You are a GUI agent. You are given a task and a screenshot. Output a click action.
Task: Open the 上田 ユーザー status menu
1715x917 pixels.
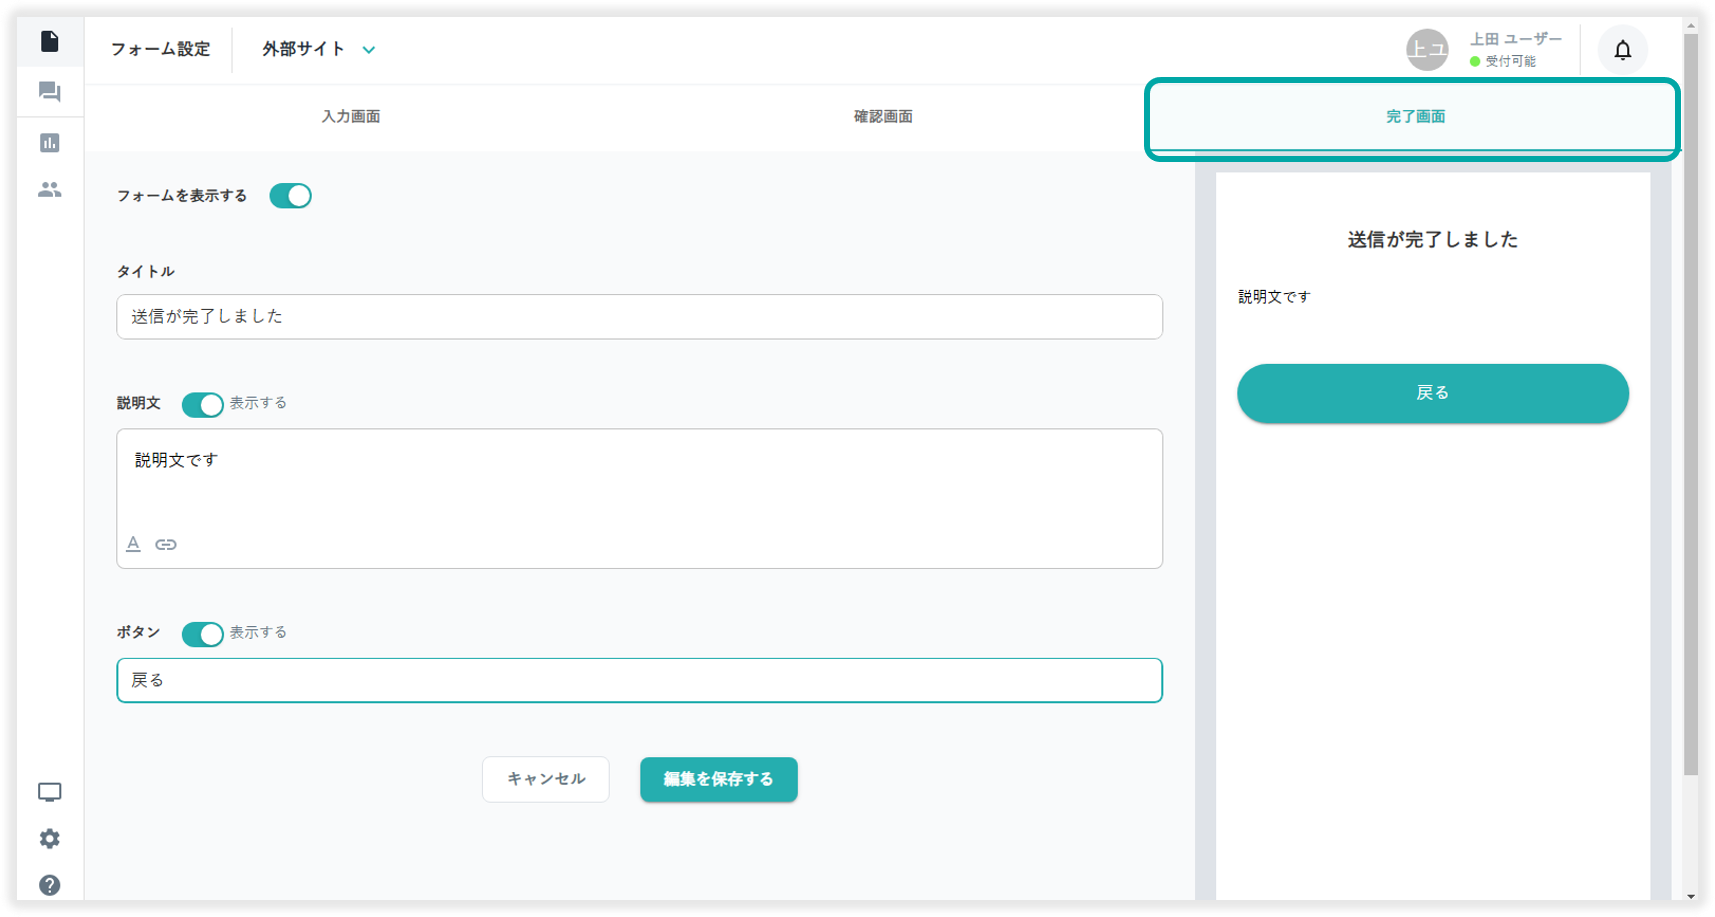pos(1486,50)
